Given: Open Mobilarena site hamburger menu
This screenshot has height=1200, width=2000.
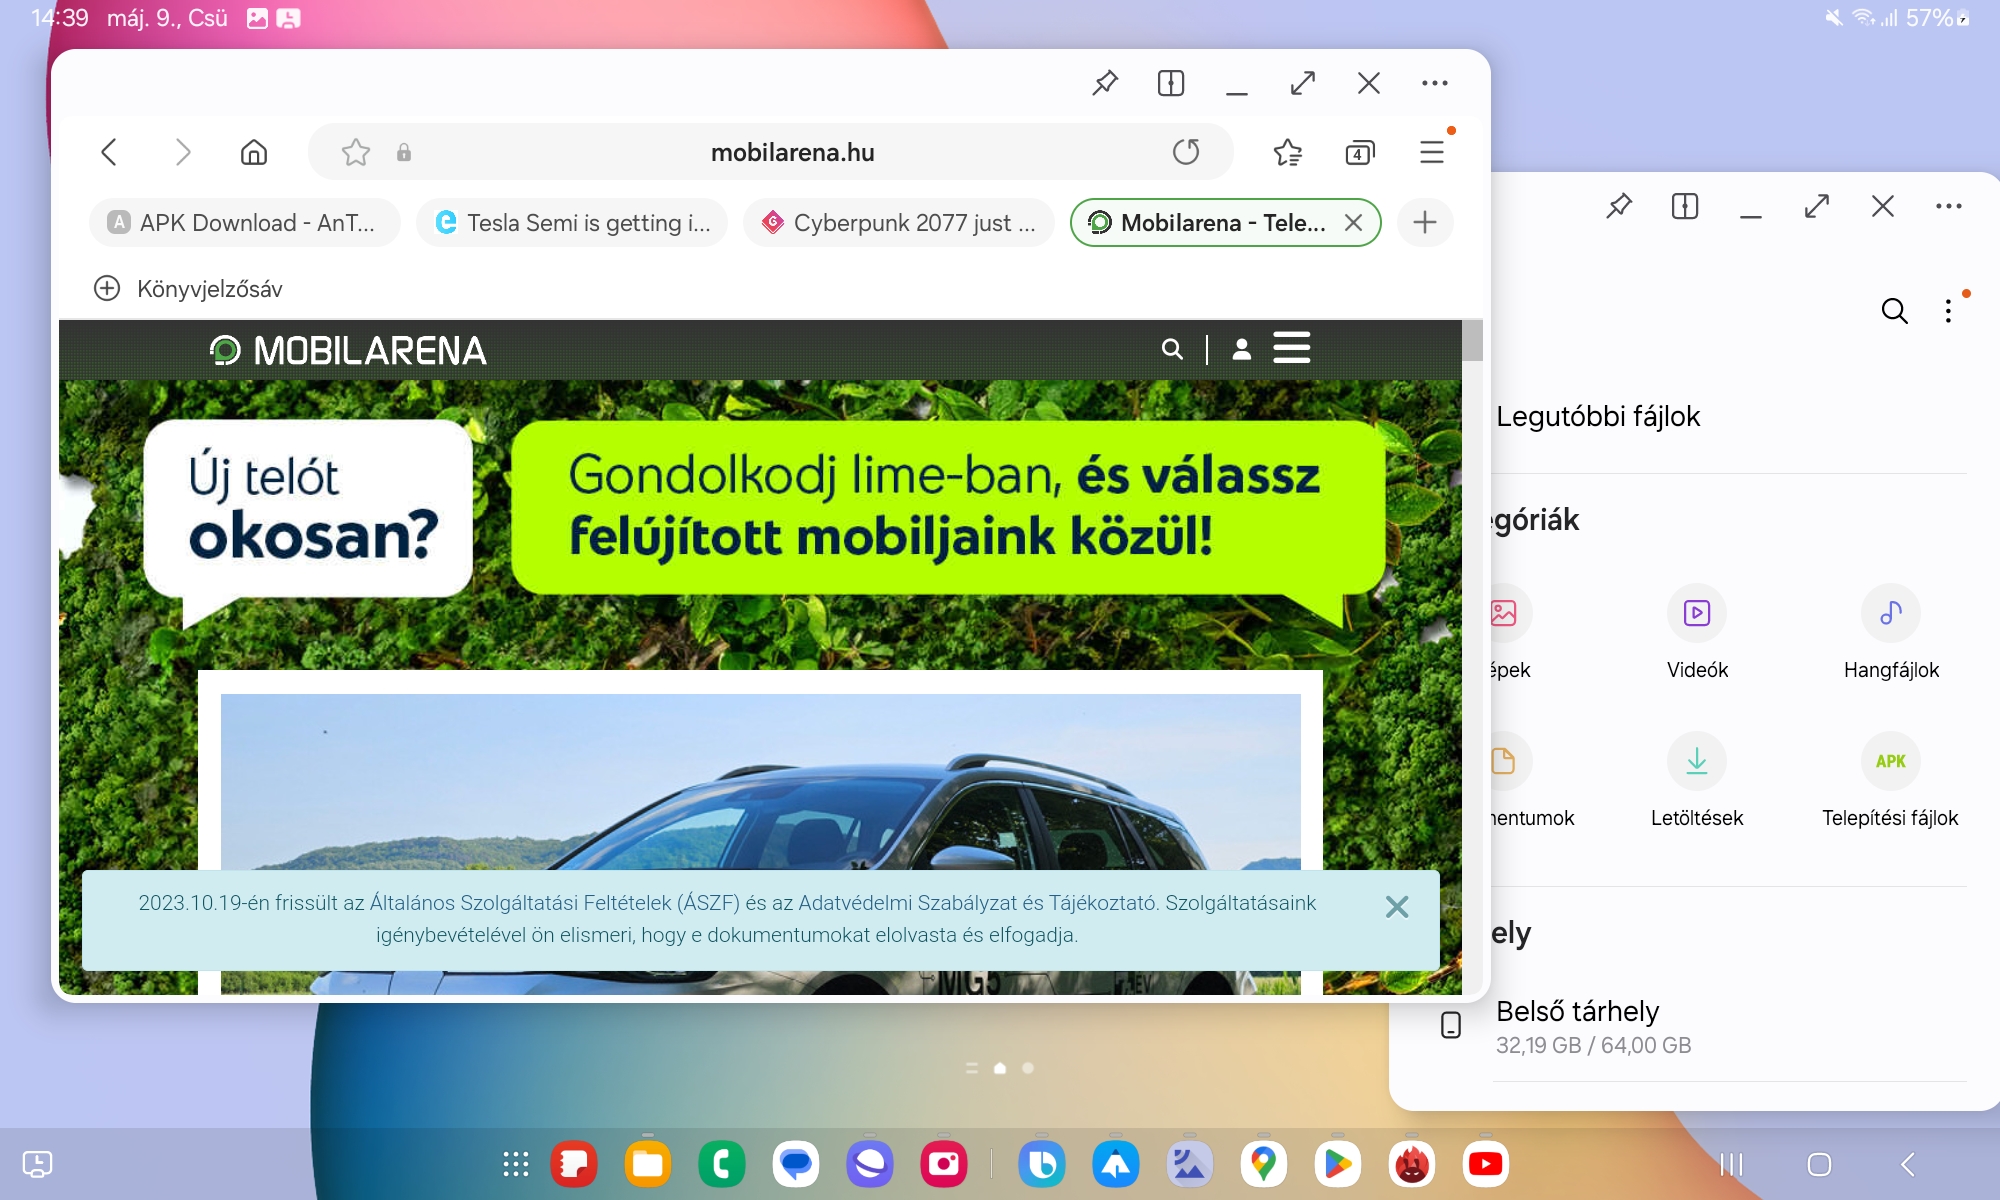Looking at the screenshot, I should pos(1291,347).
